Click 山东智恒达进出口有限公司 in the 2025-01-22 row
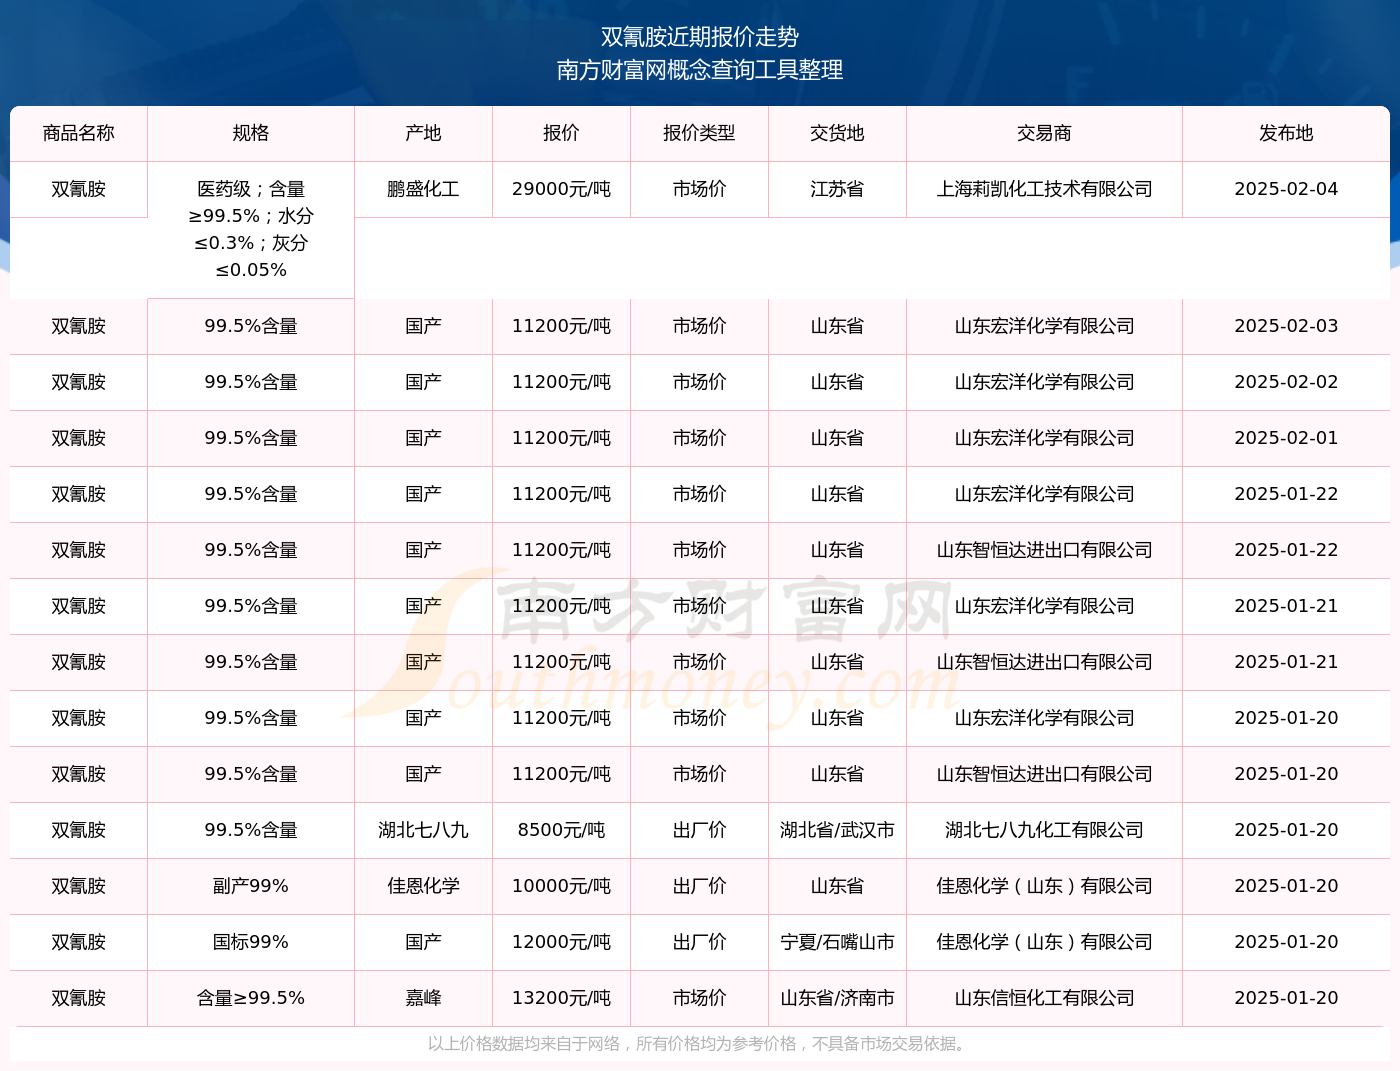The width and height of the screenshot is (1400, 1071). click(x=1044, y=550)
